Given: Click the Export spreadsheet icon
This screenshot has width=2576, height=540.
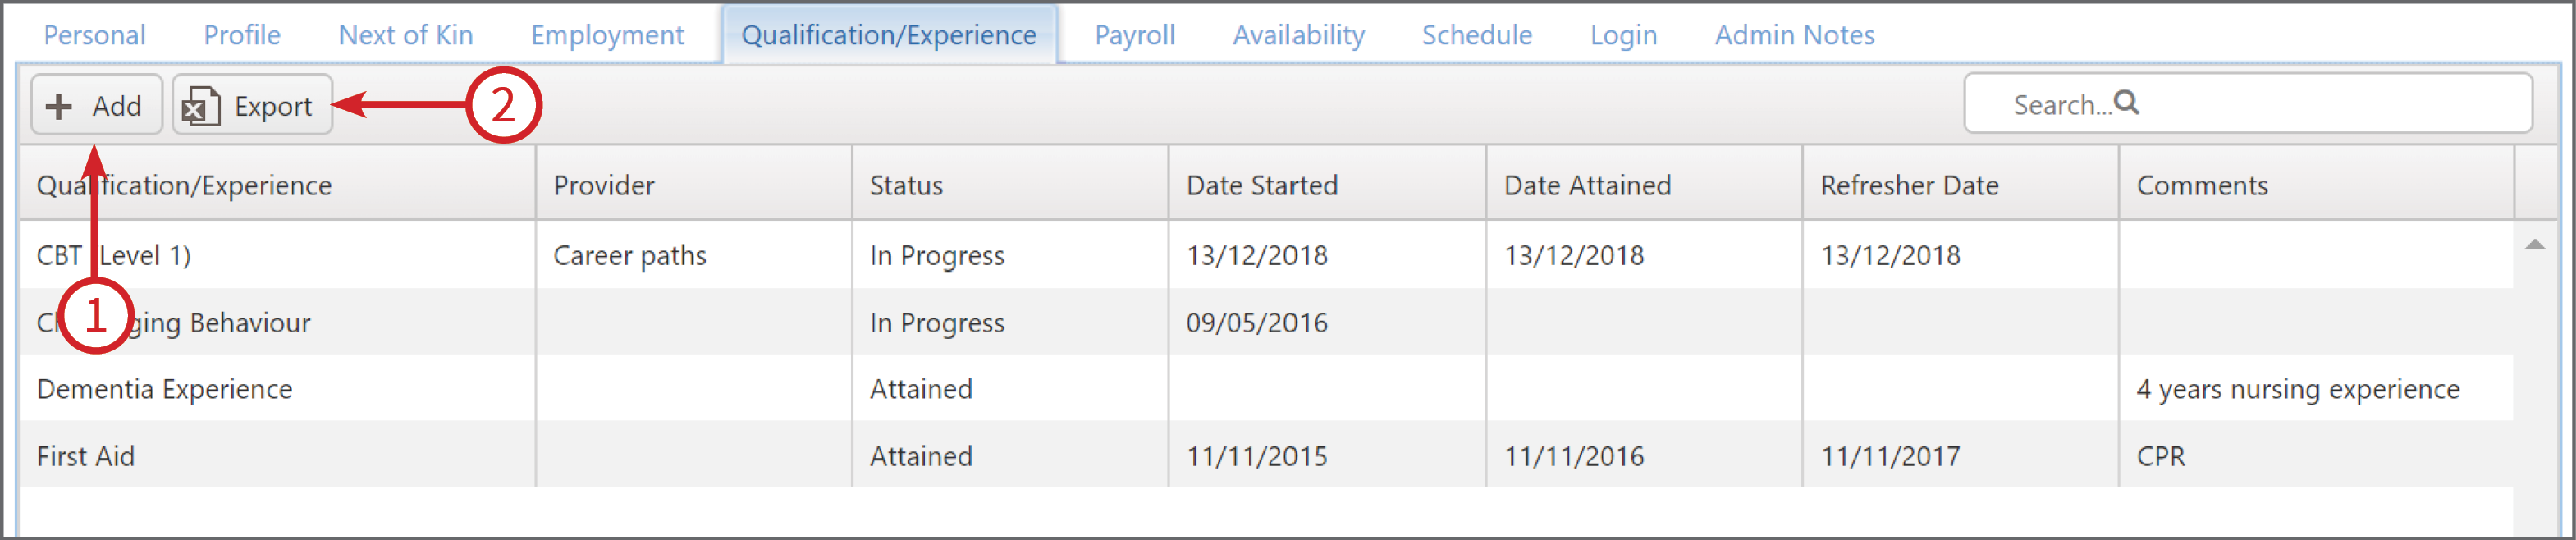Looking at the screenshot, I should tap(200, 106).
